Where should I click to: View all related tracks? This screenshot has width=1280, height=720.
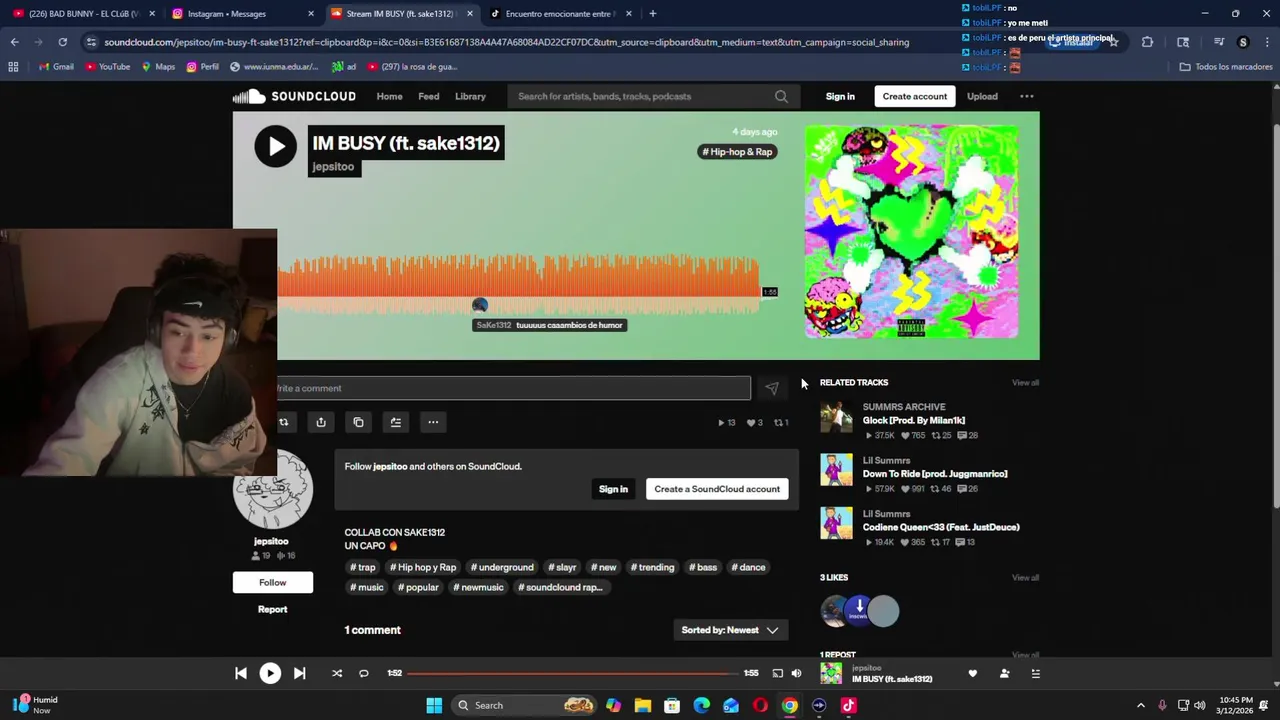(x=1025, y=382)
